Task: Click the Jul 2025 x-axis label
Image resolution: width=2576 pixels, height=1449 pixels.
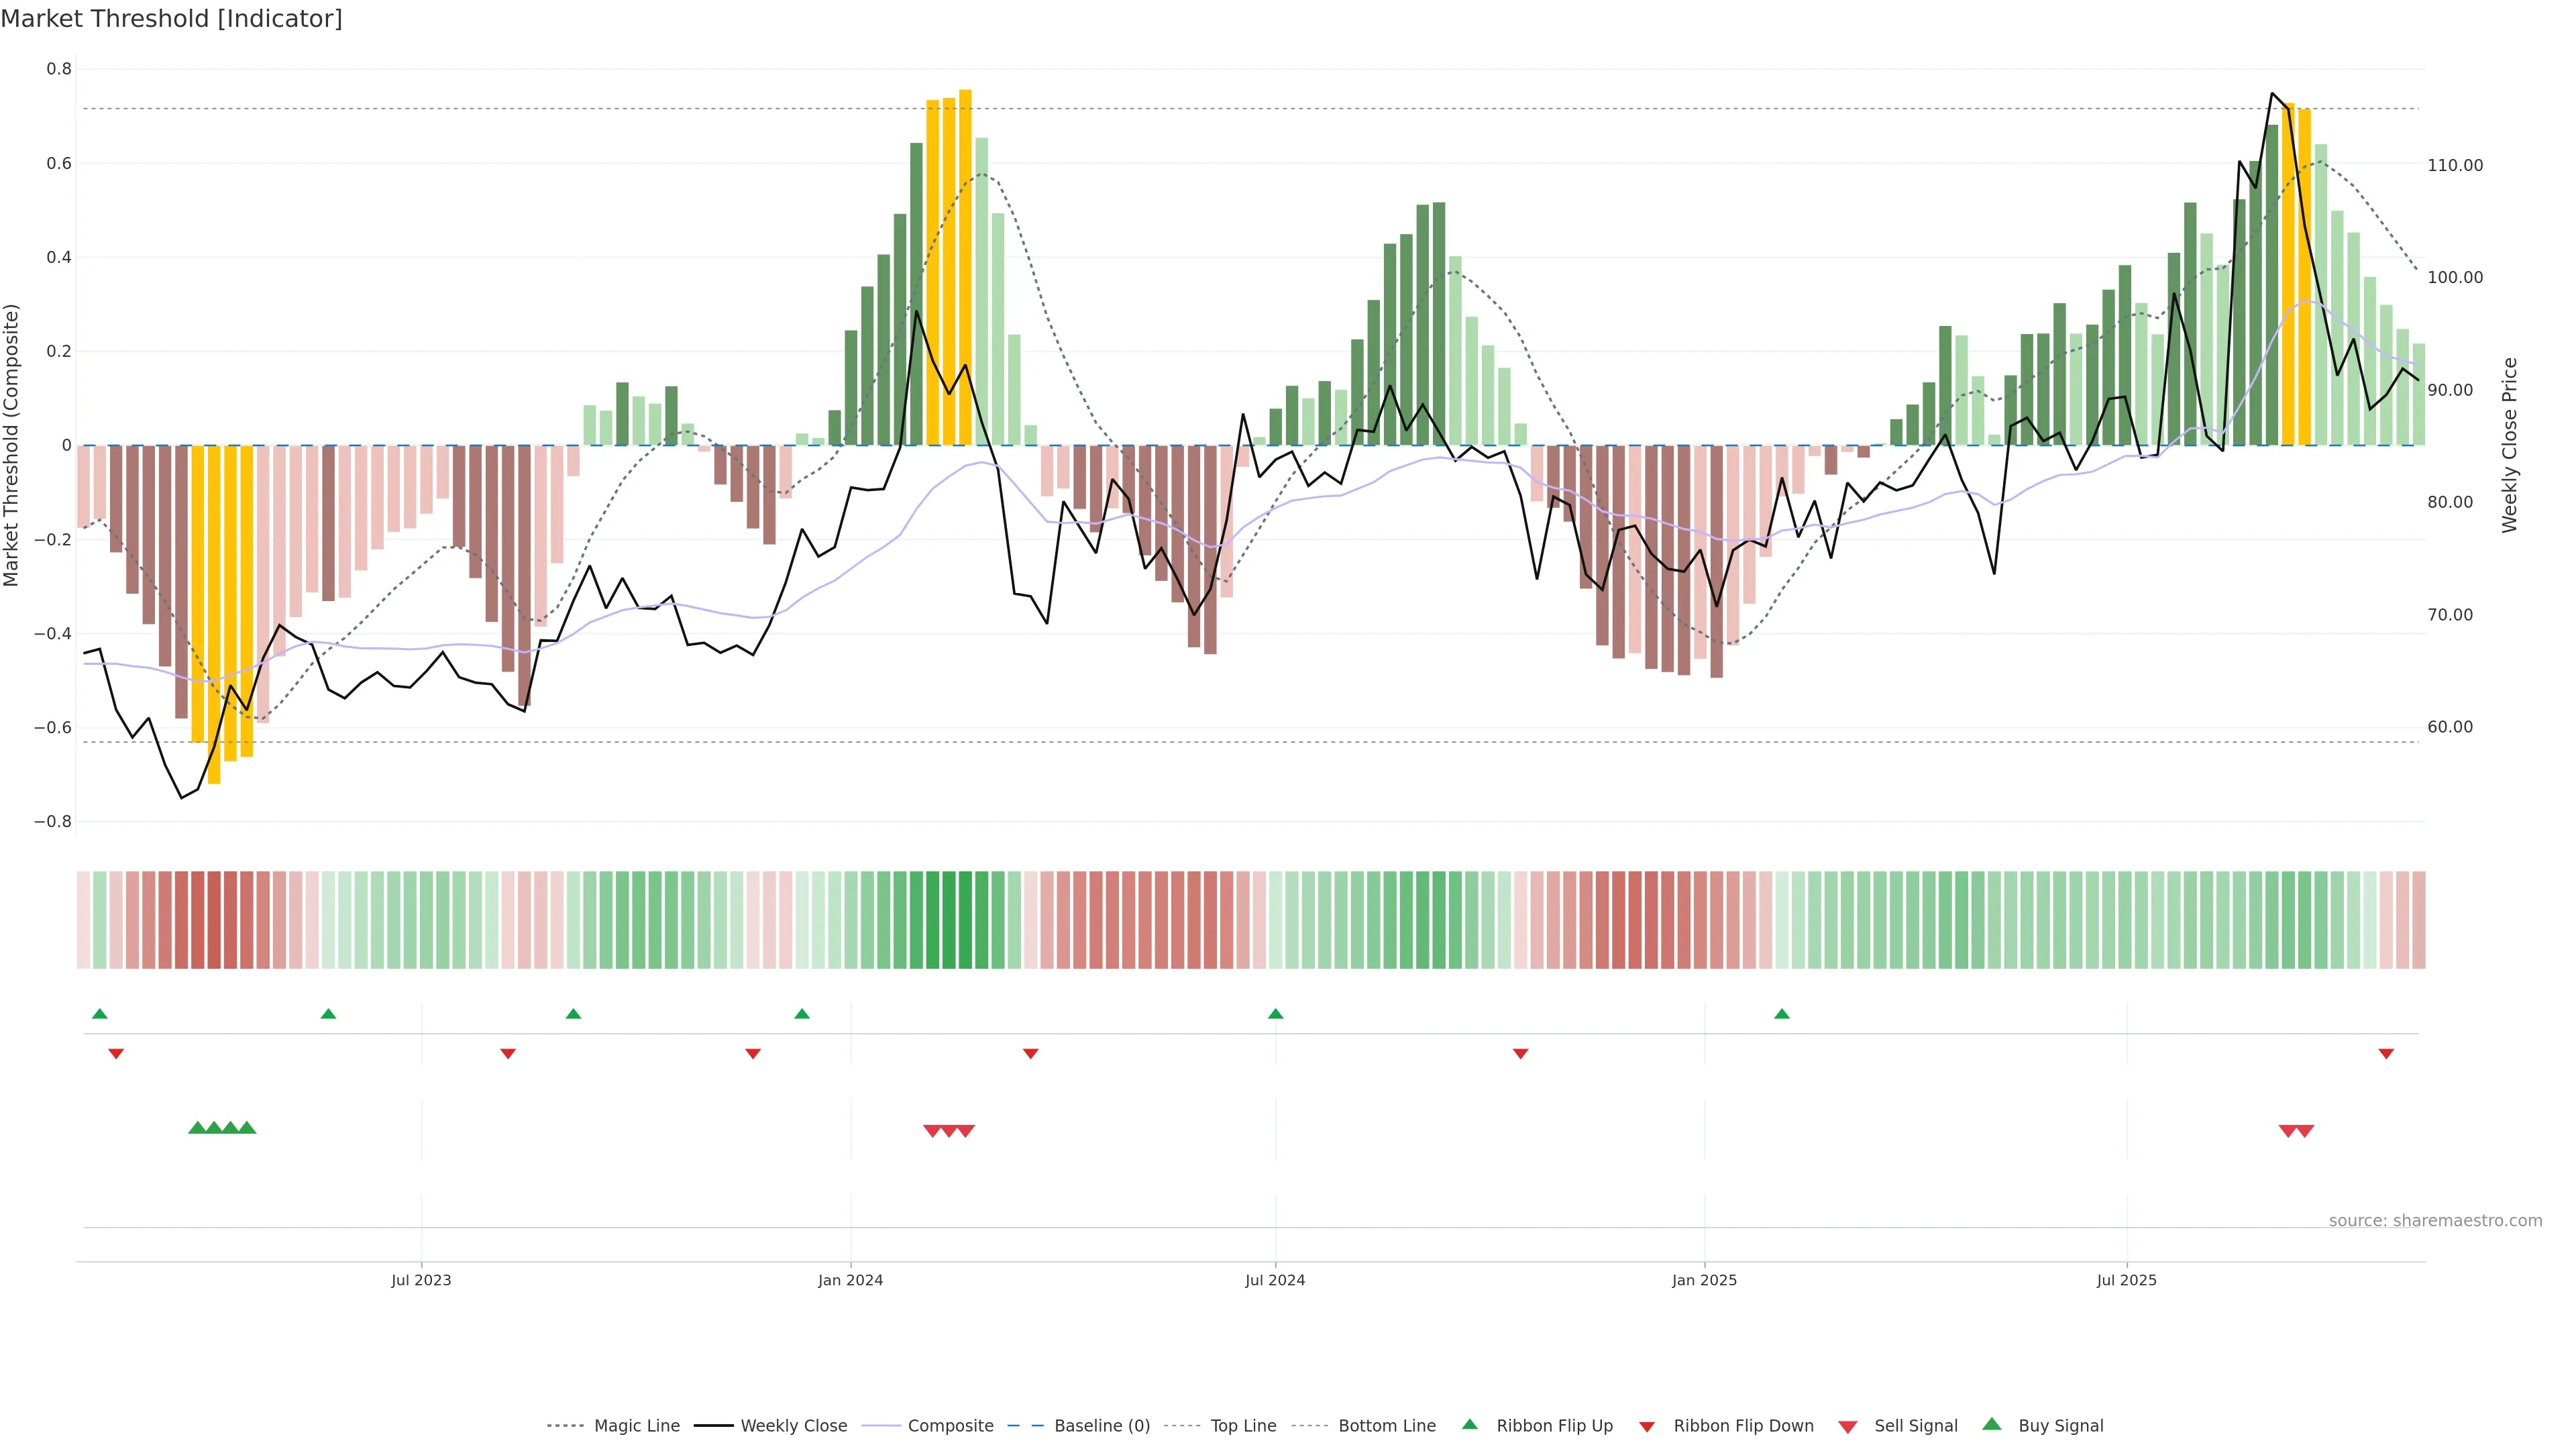Action: click(2126, 1280)
